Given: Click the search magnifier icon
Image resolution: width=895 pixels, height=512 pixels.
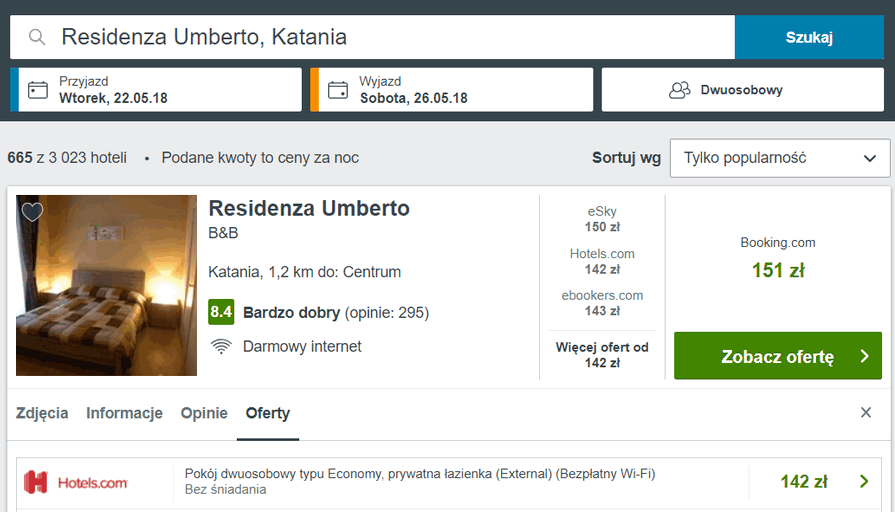Looking at the screenshot, I should (37, 37).
